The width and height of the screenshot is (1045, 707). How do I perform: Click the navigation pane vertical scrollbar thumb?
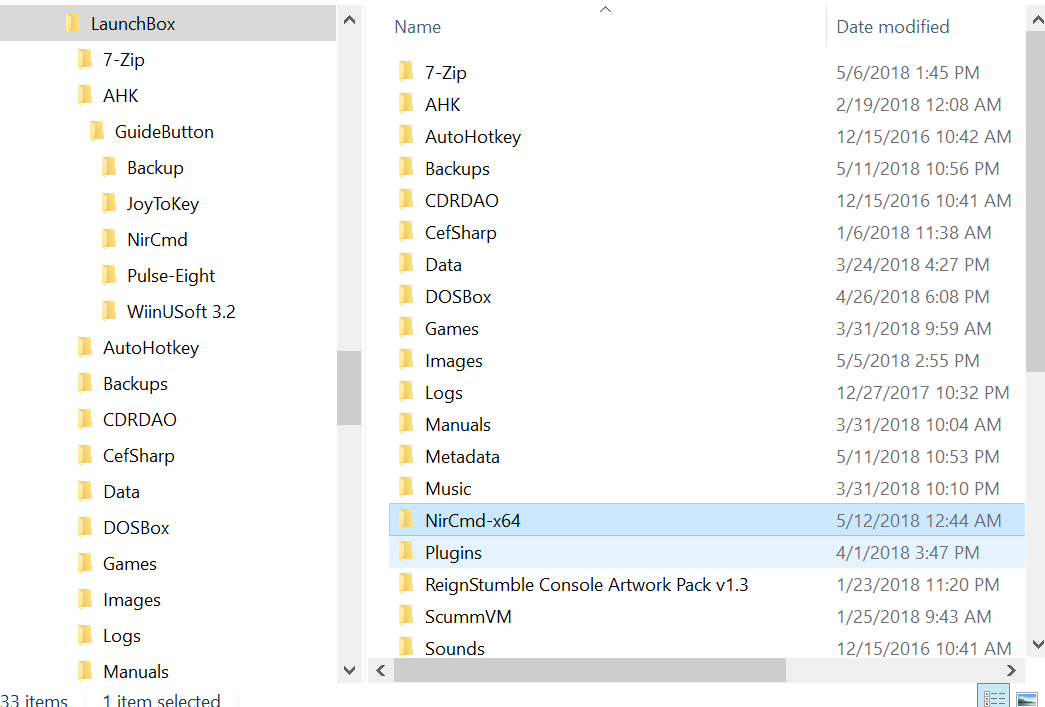pos(349,388)
